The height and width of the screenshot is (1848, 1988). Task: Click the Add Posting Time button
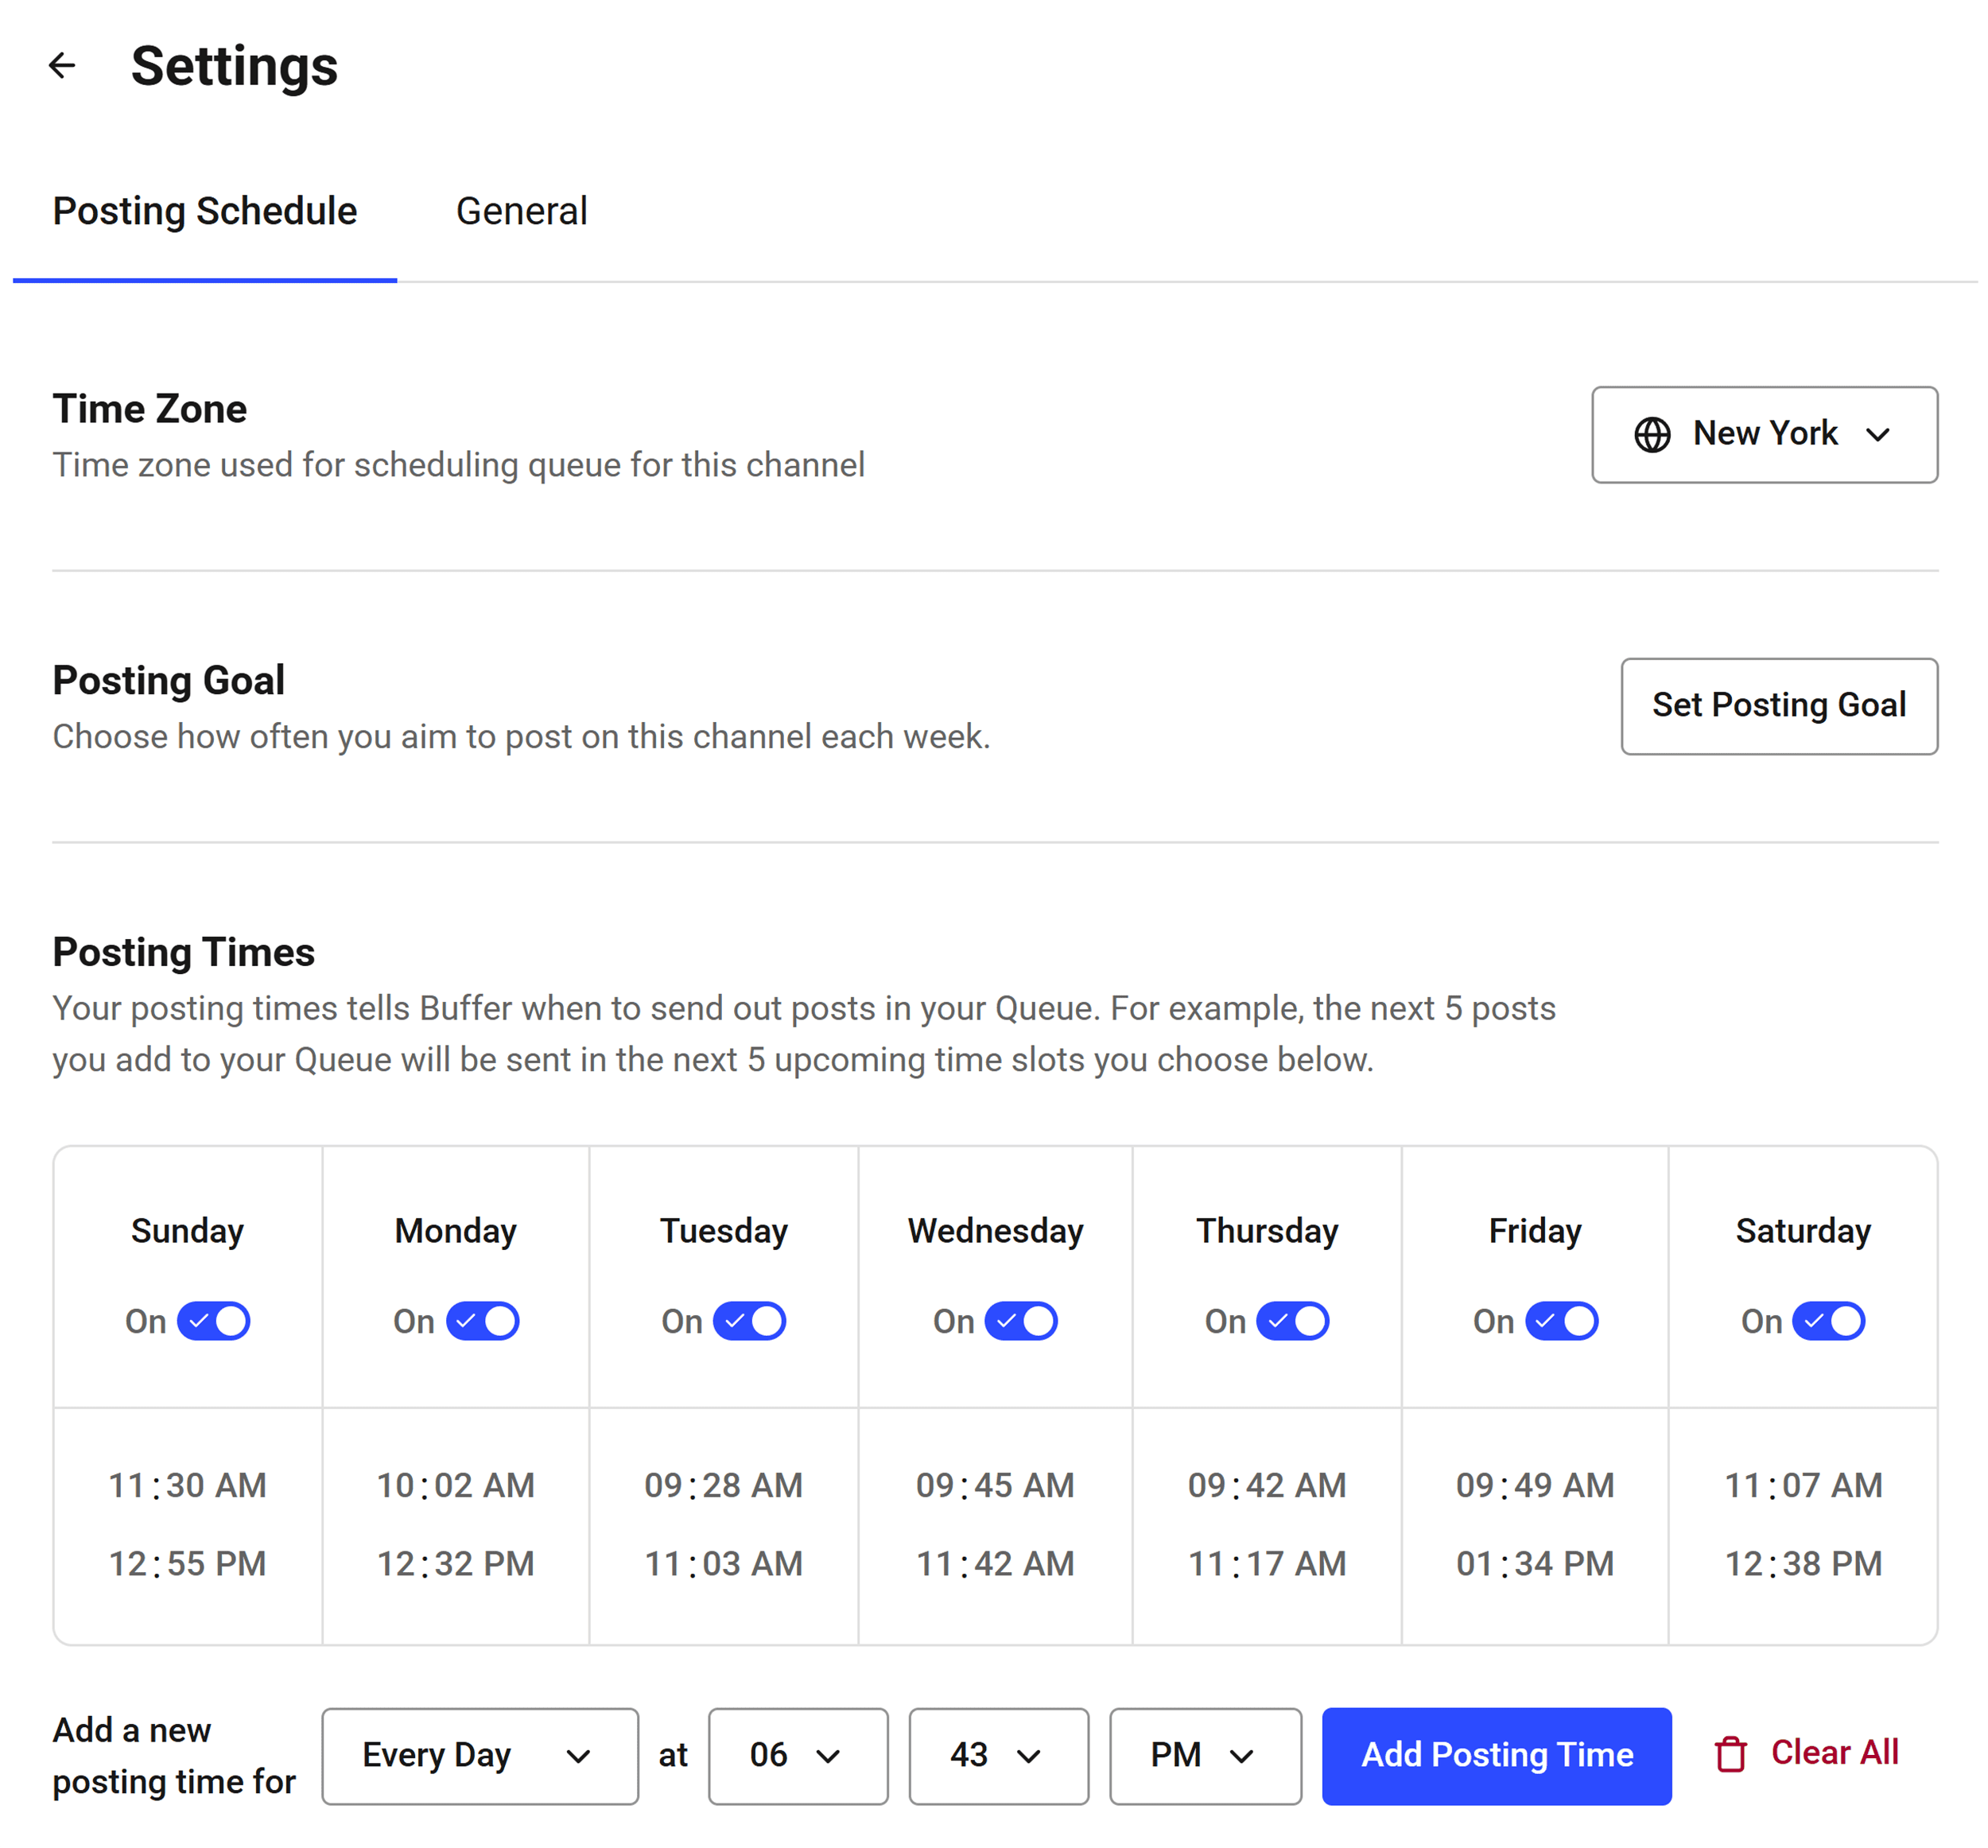pyautogui.click(x=1496, y=1755)
